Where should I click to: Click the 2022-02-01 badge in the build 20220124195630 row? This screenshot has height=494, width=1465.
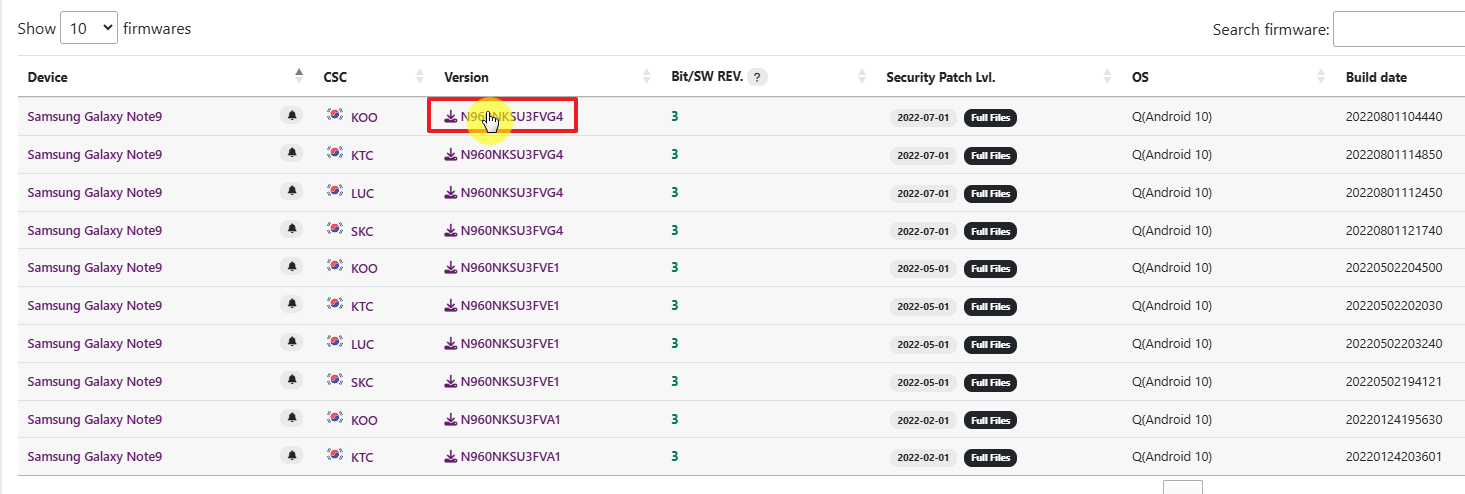coord(923,420)
